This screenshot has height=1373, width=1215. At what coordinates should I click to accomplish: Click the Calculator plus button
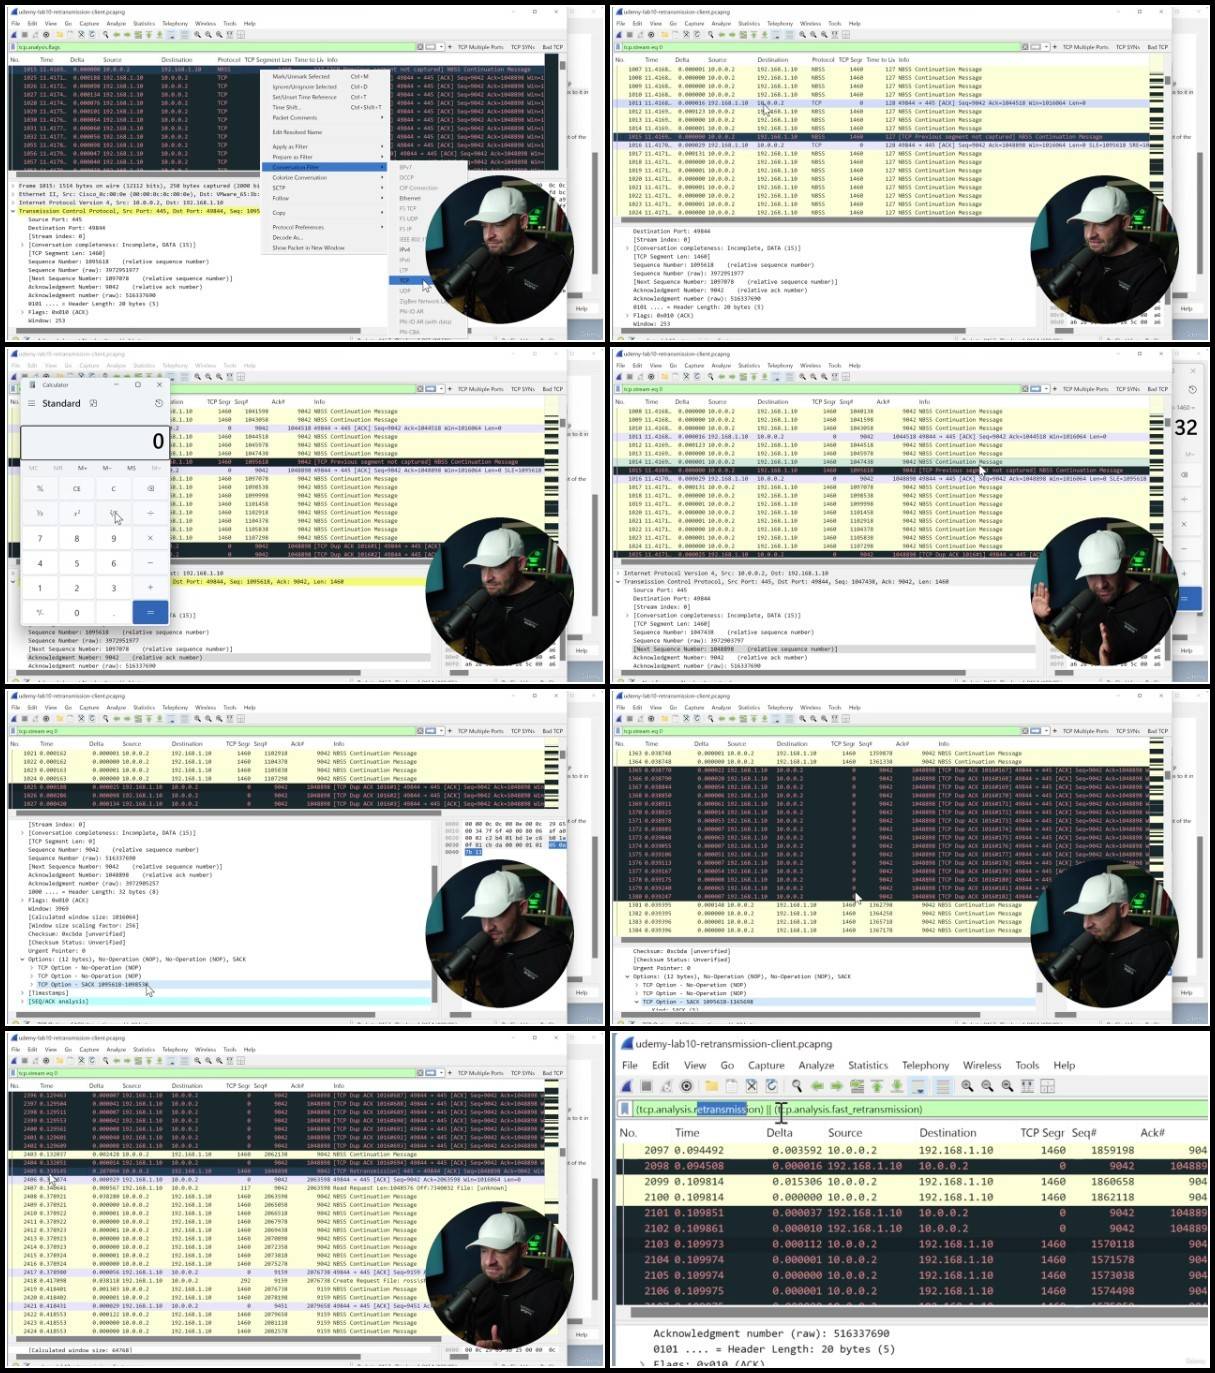150,587
